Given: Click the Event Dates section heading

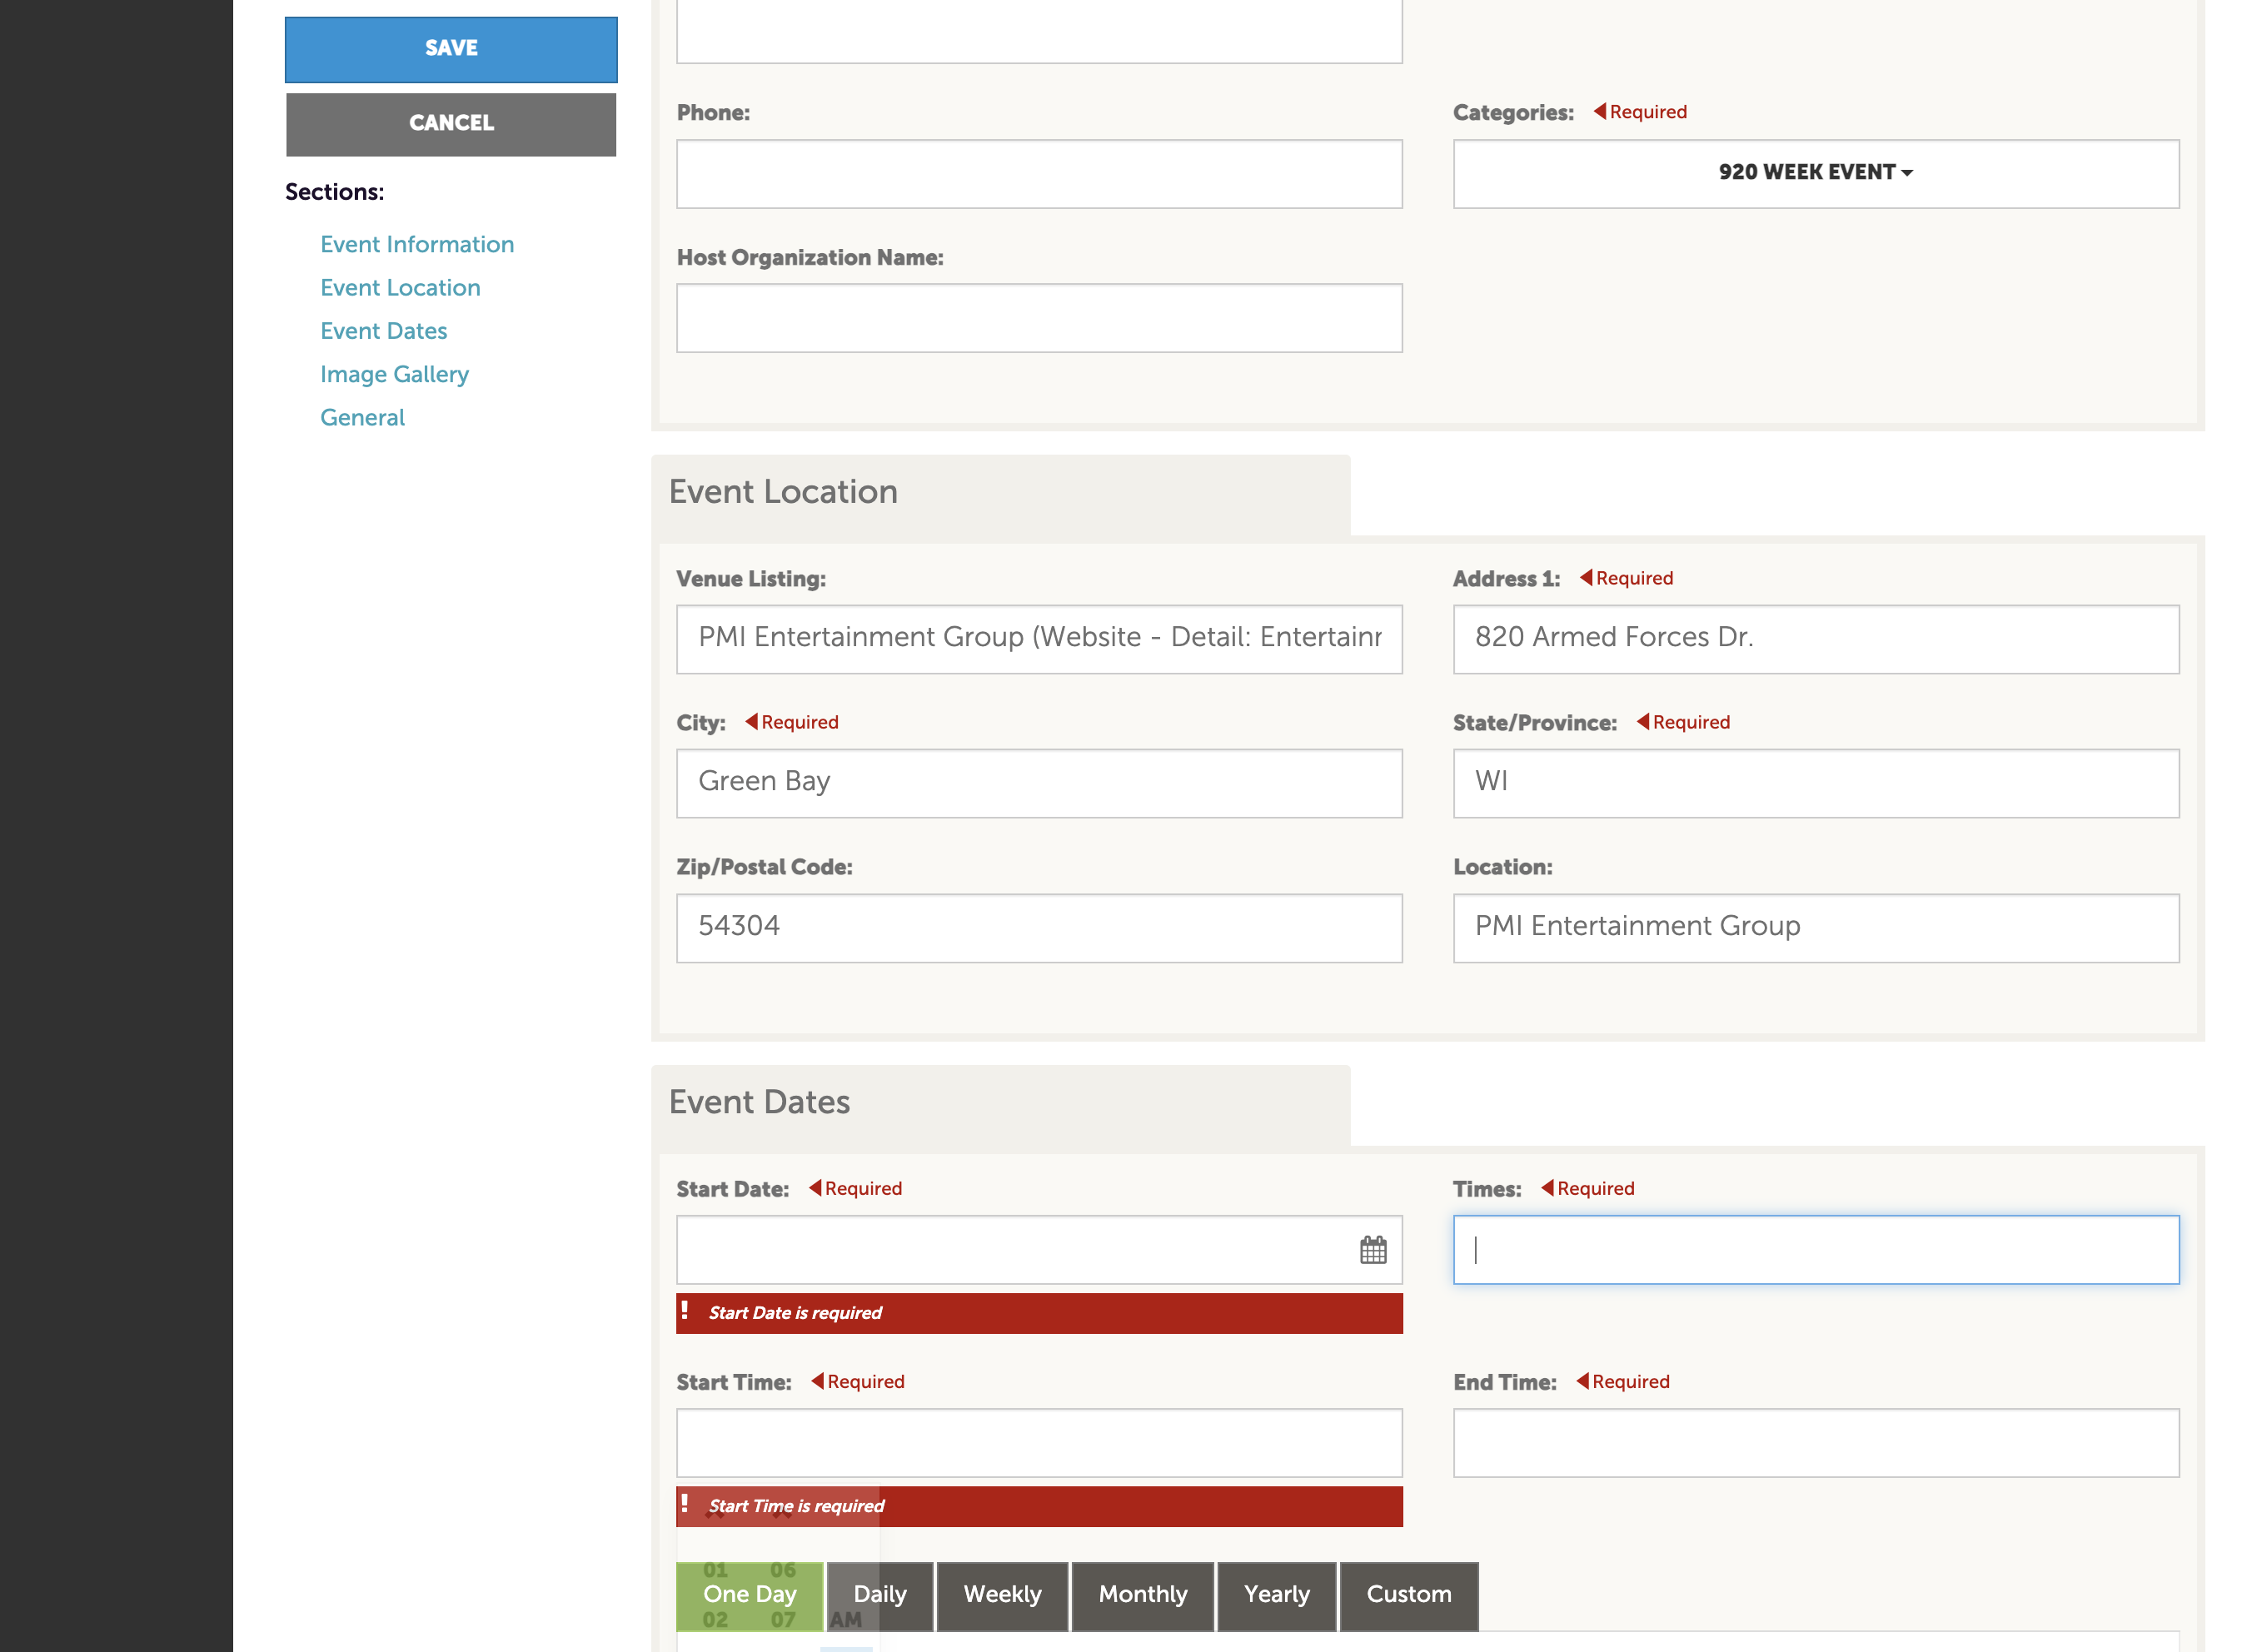Looking at the screenshot, I should click(x=759, y=1102).
